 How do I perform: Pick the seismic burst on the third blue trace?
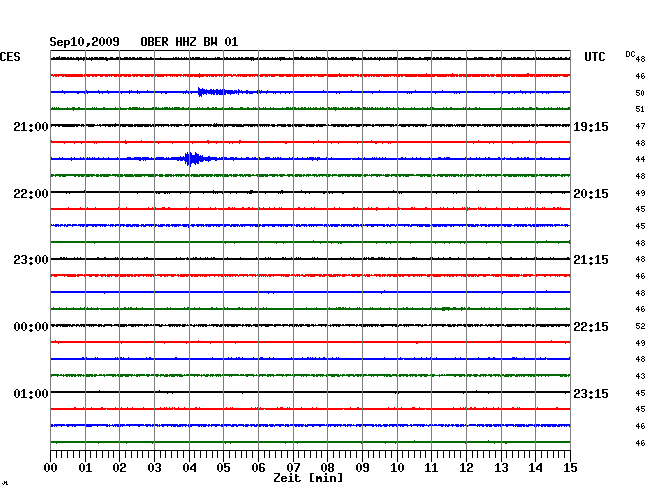coord(220,92)
